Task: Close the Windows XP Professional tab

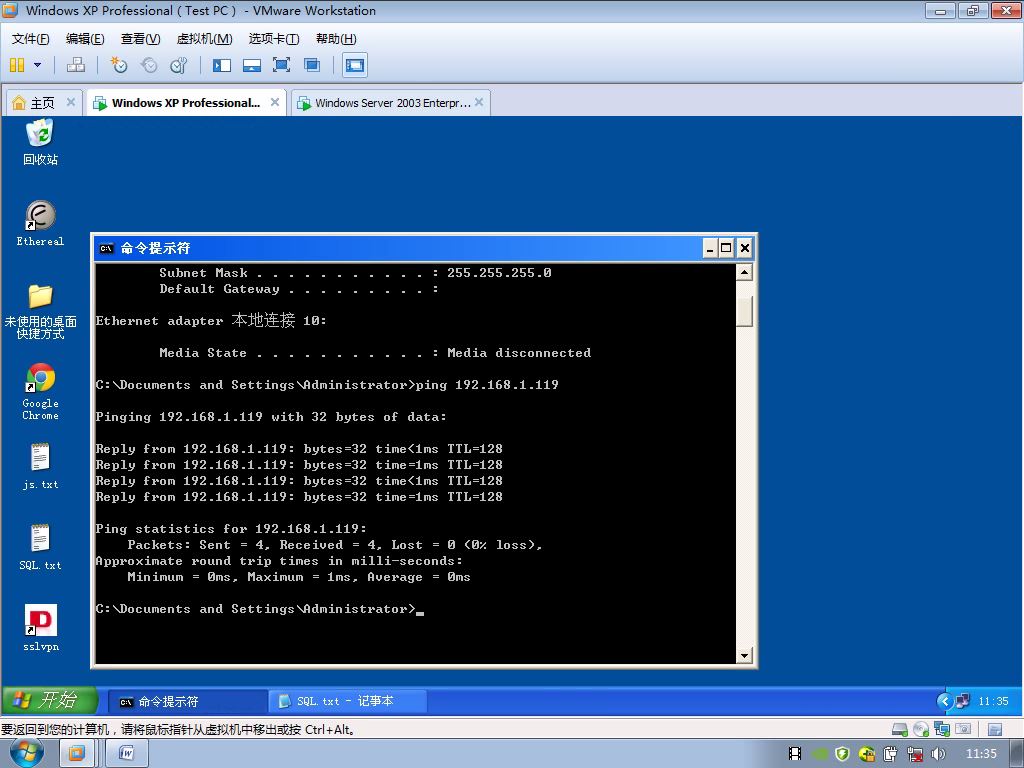Action: coord(275,102)
